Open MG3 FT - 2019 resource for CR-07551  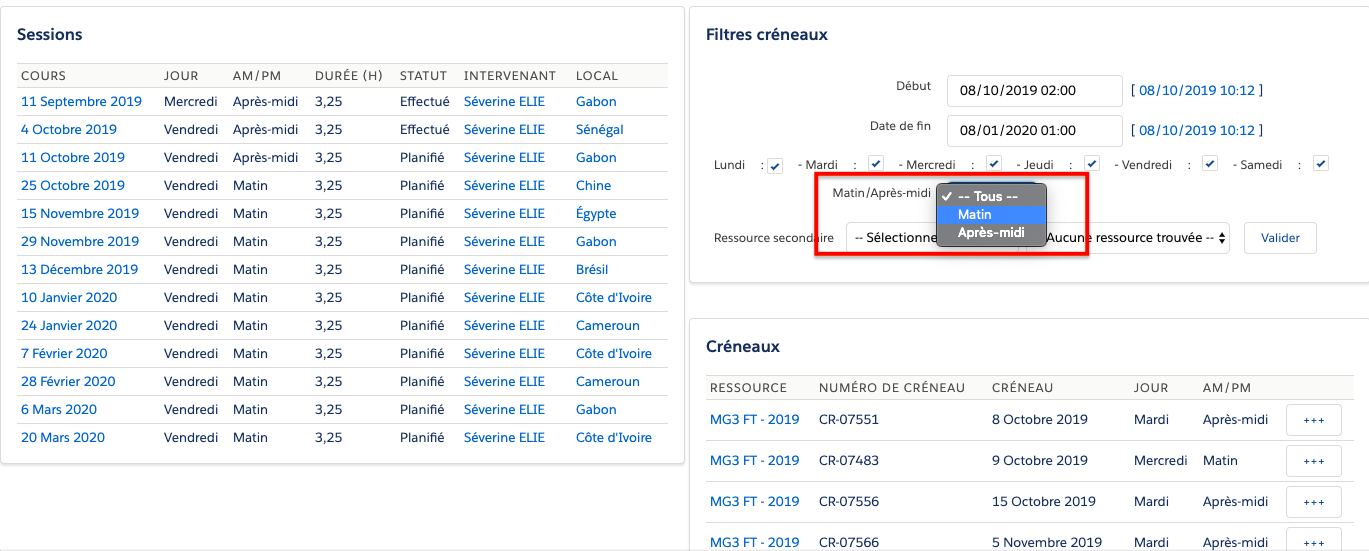754,420
